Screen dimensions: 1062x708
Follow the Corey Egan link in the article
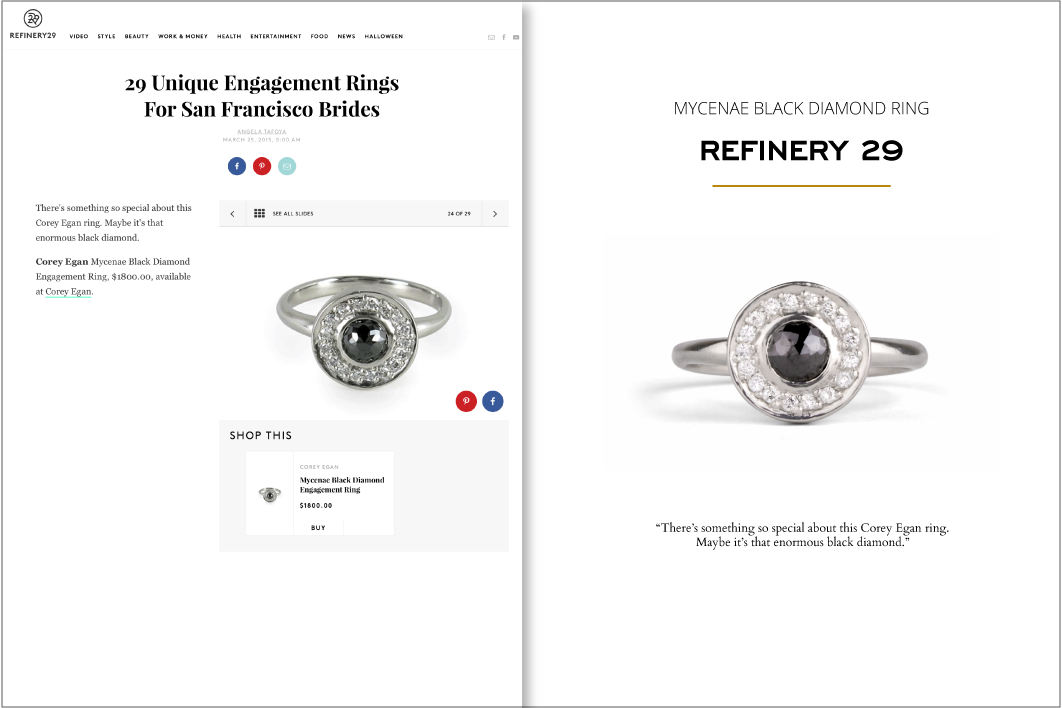click(67, 291)
